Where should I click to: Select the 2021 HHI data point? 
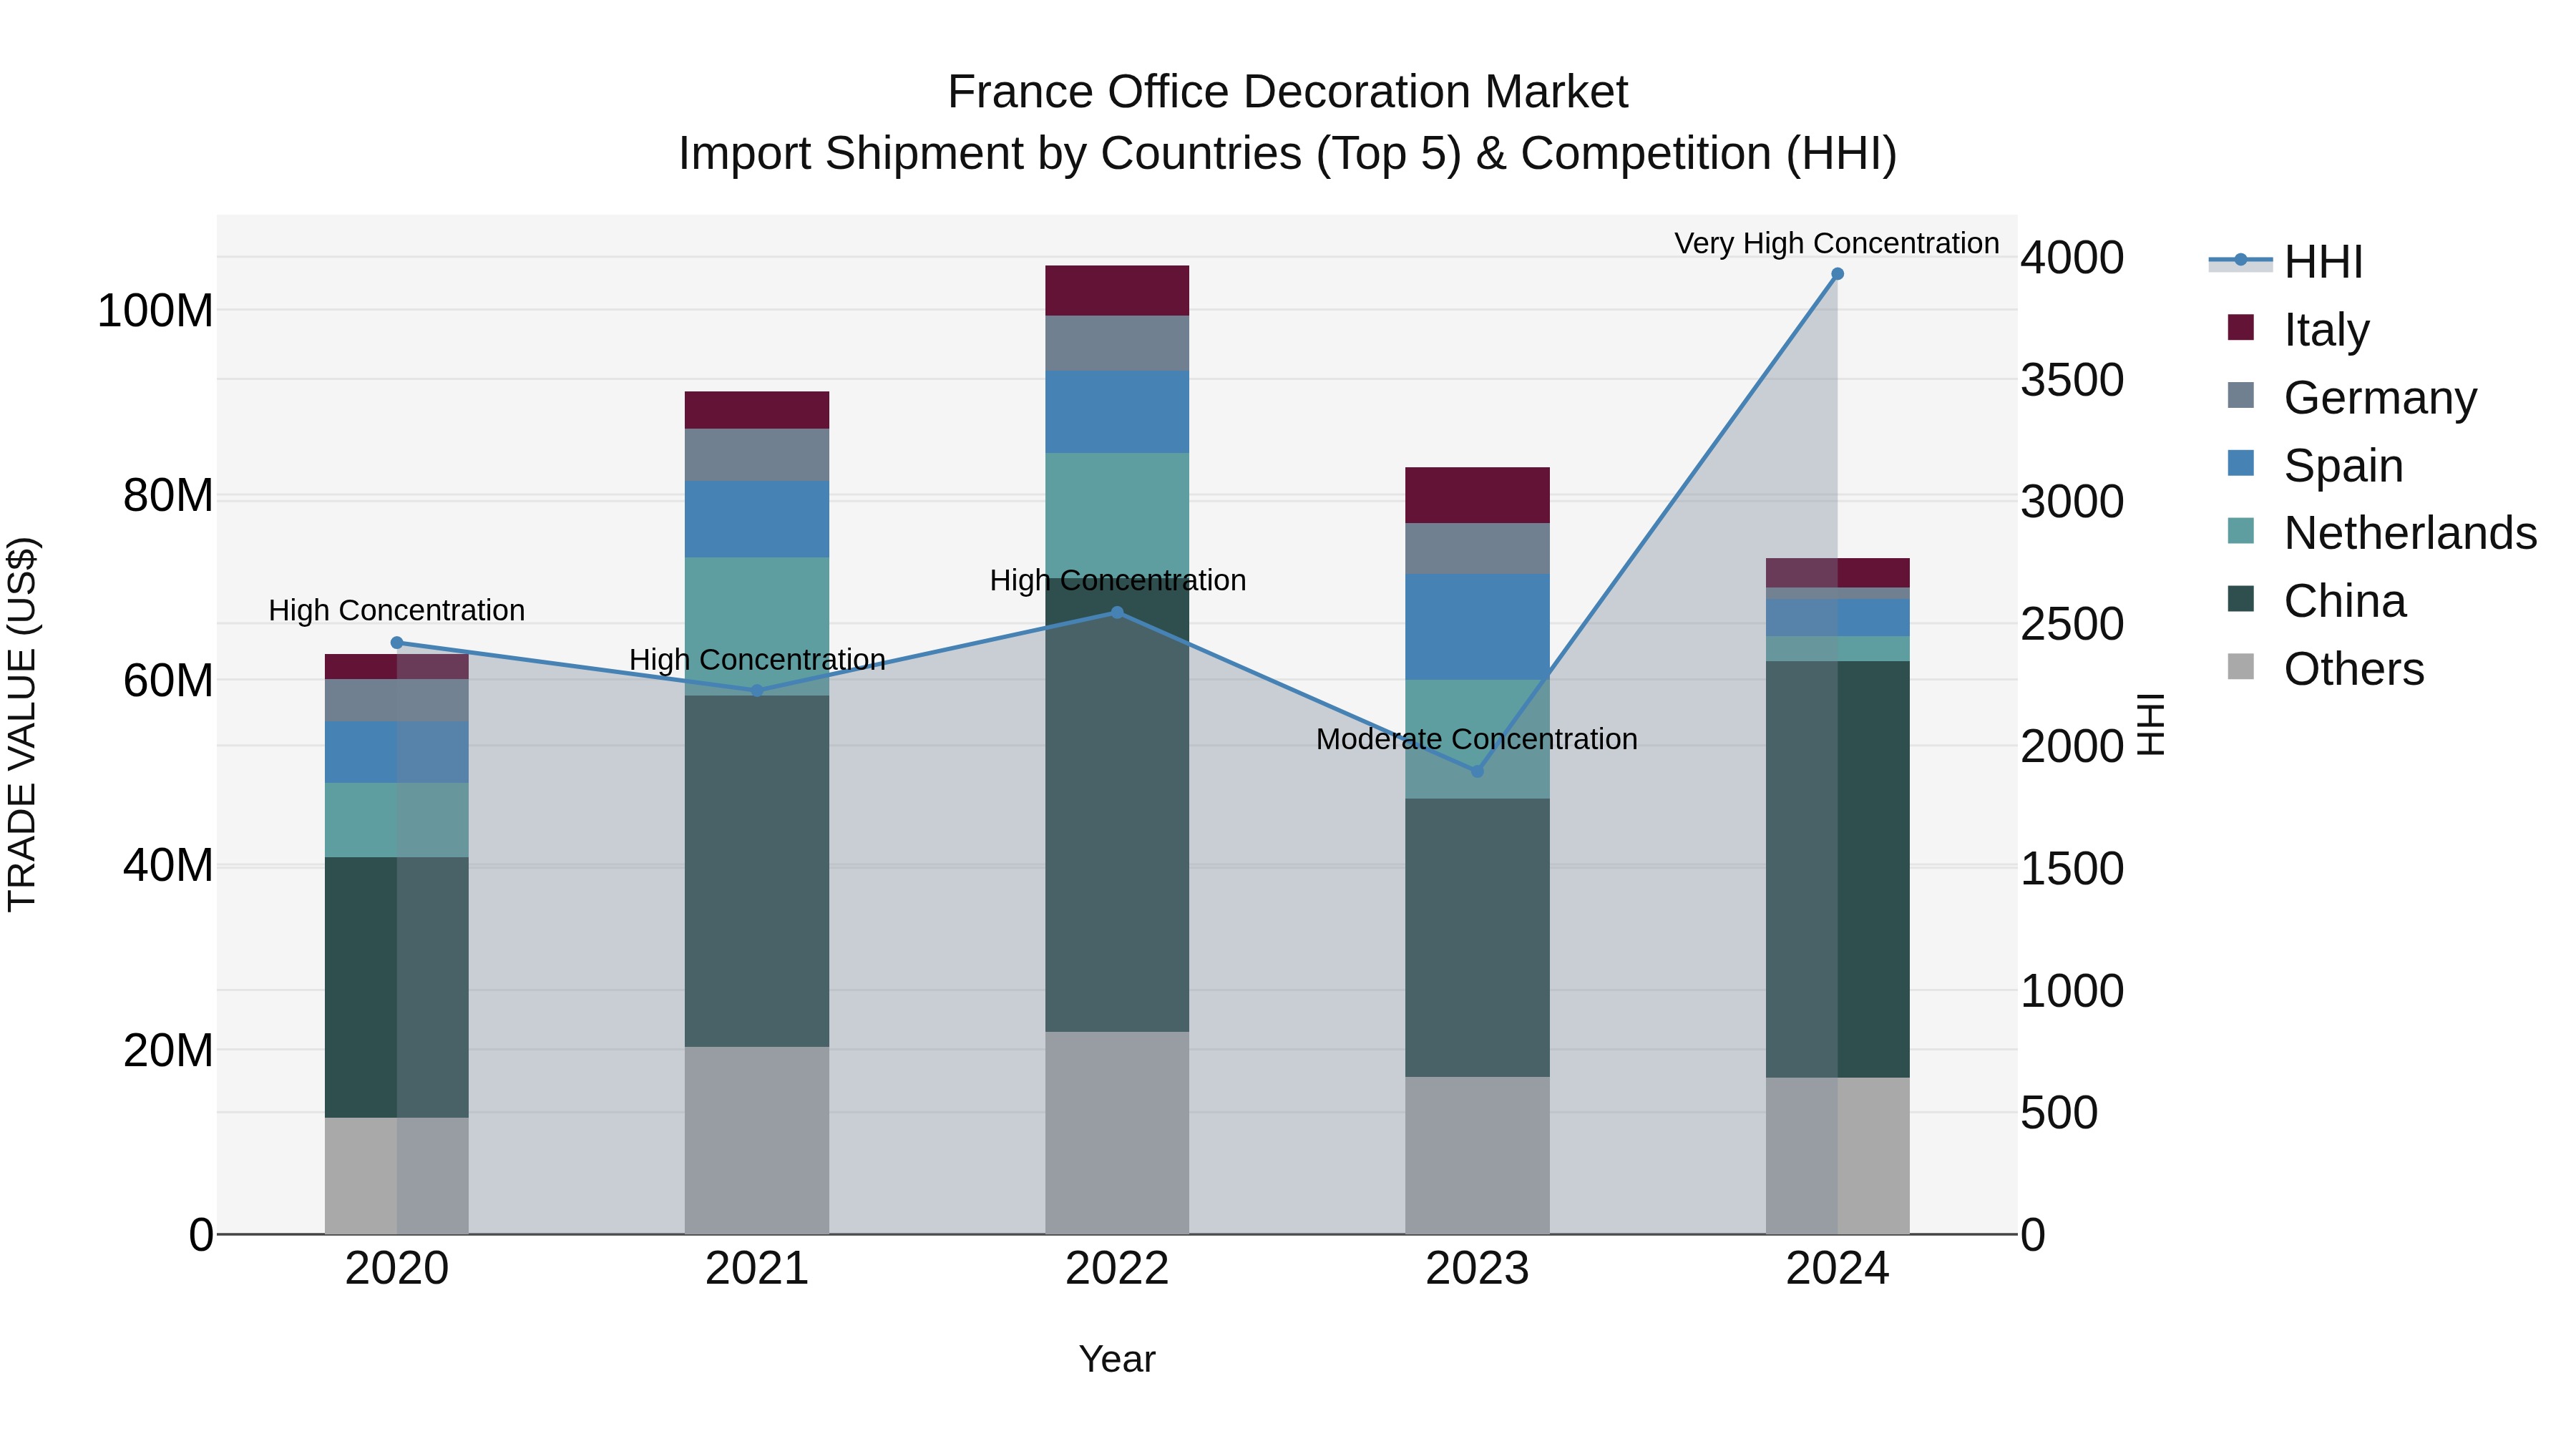click(757, 691)
